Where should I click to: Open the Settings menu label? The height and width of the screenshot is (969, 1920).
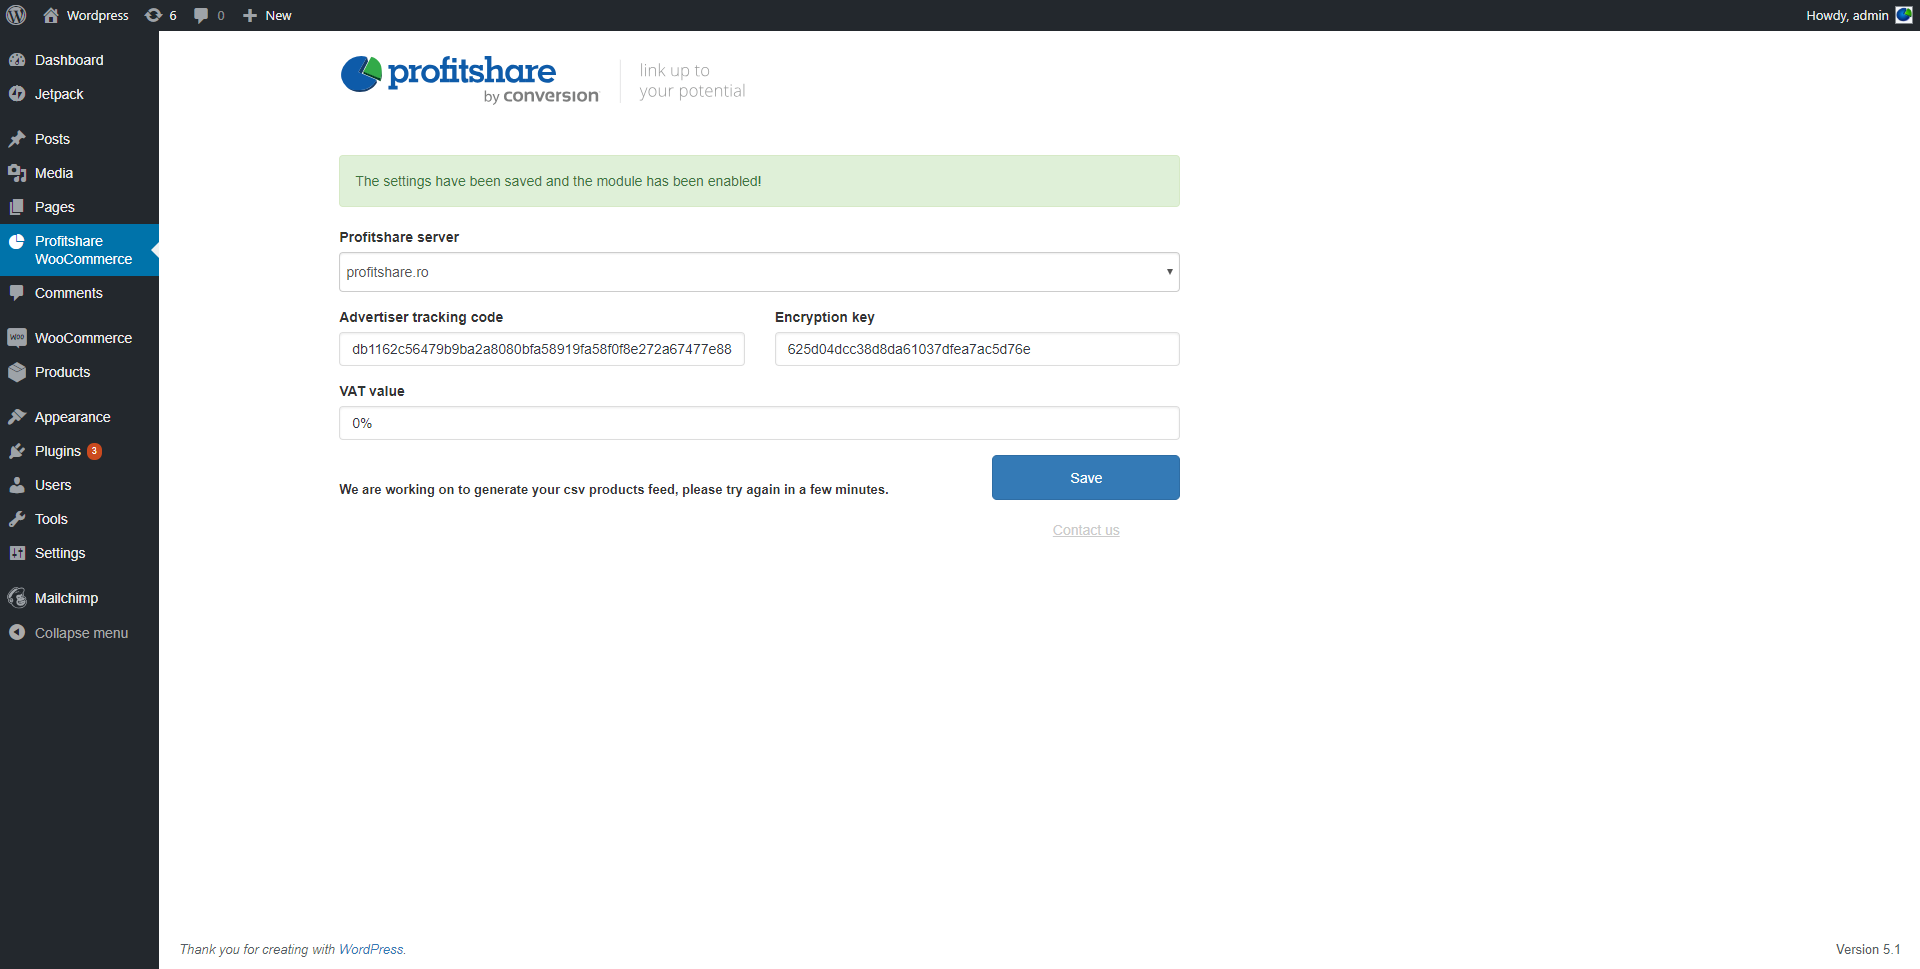[60, 553]
